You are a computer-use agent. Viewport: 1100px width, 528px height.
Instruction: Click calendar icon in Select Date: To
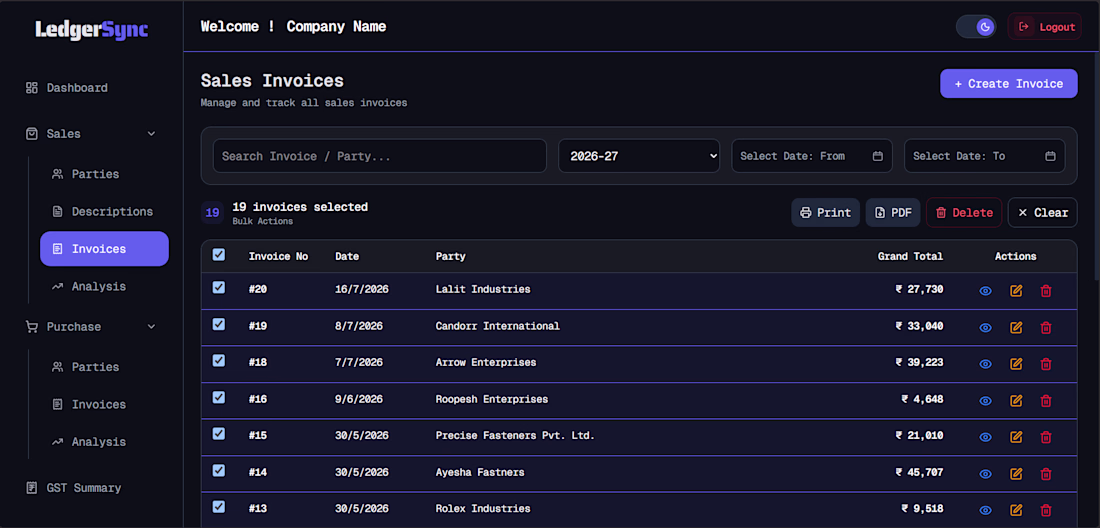[1050, 156]
